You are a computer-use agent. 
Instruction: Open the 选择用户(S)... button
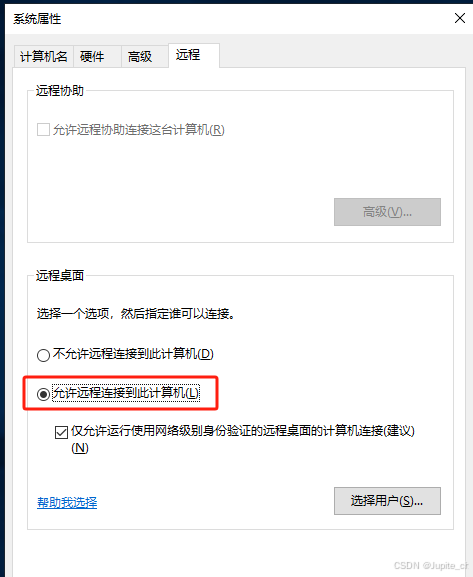click(387, 501)
